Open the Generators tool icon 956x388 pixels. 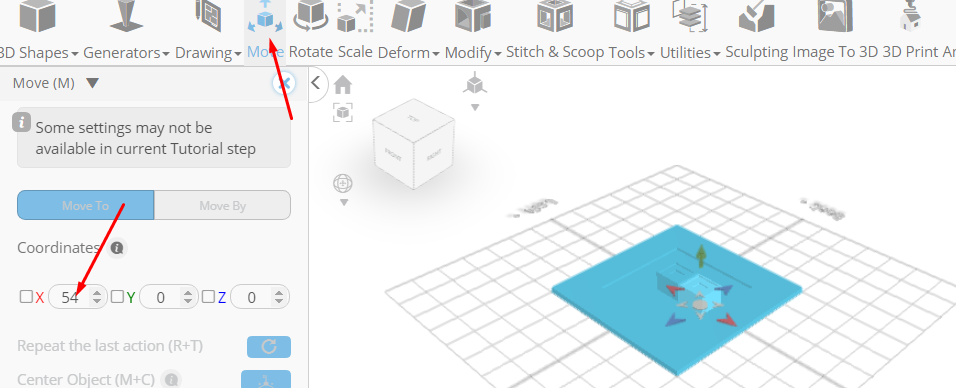pyautogui.click(x=126, y=16)
